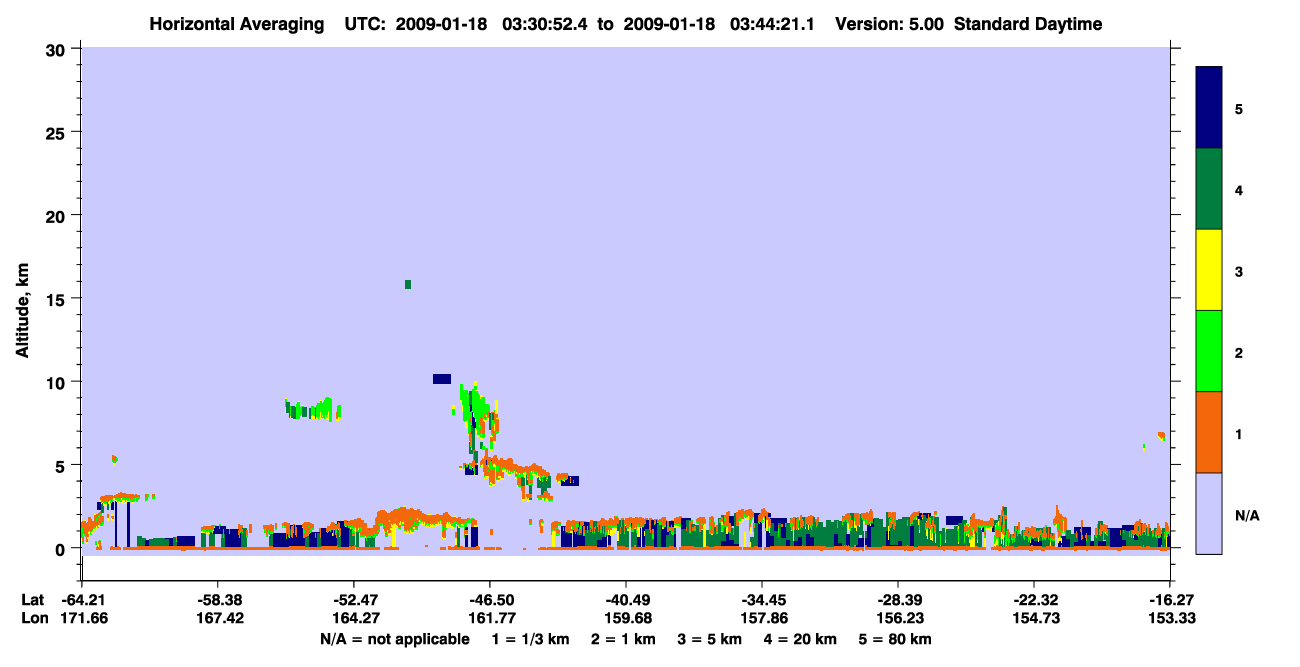Click the altitude tick label 20
Image resolution: width=1300 pixels, height=667 pixels.
click(58, 215)
